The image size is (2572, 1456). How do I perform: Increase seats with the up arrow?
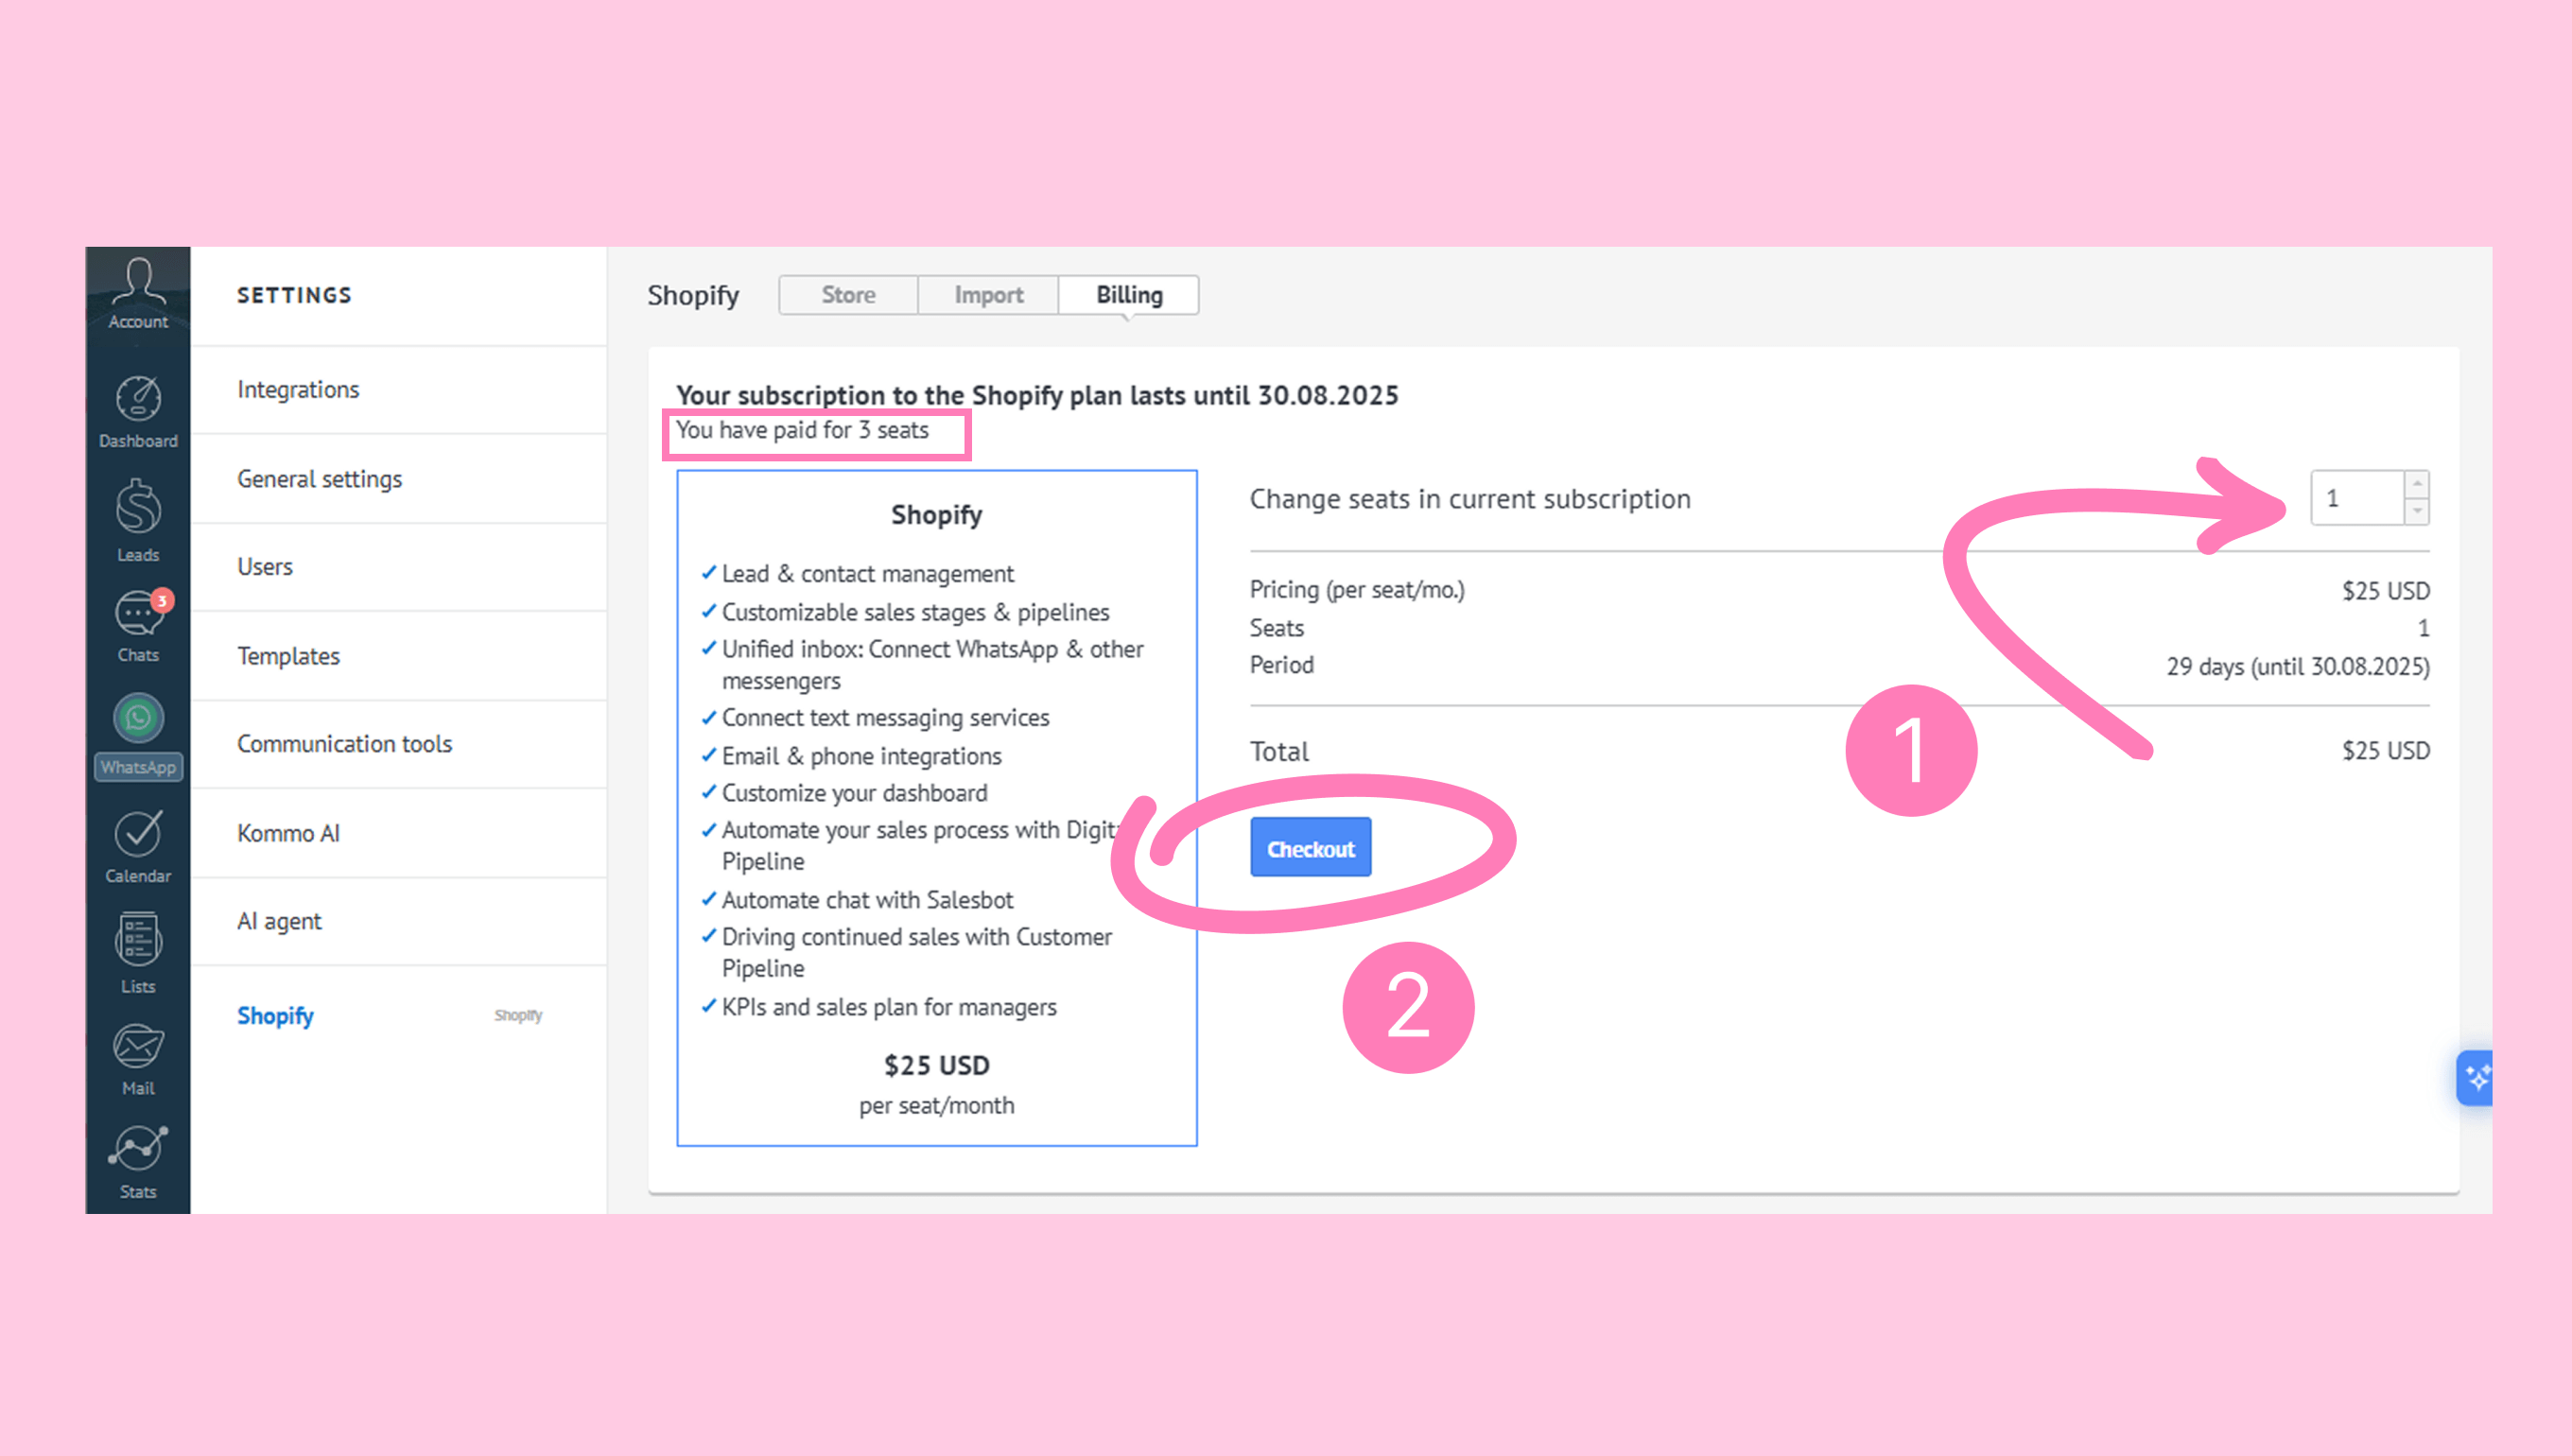(2417, 484)
